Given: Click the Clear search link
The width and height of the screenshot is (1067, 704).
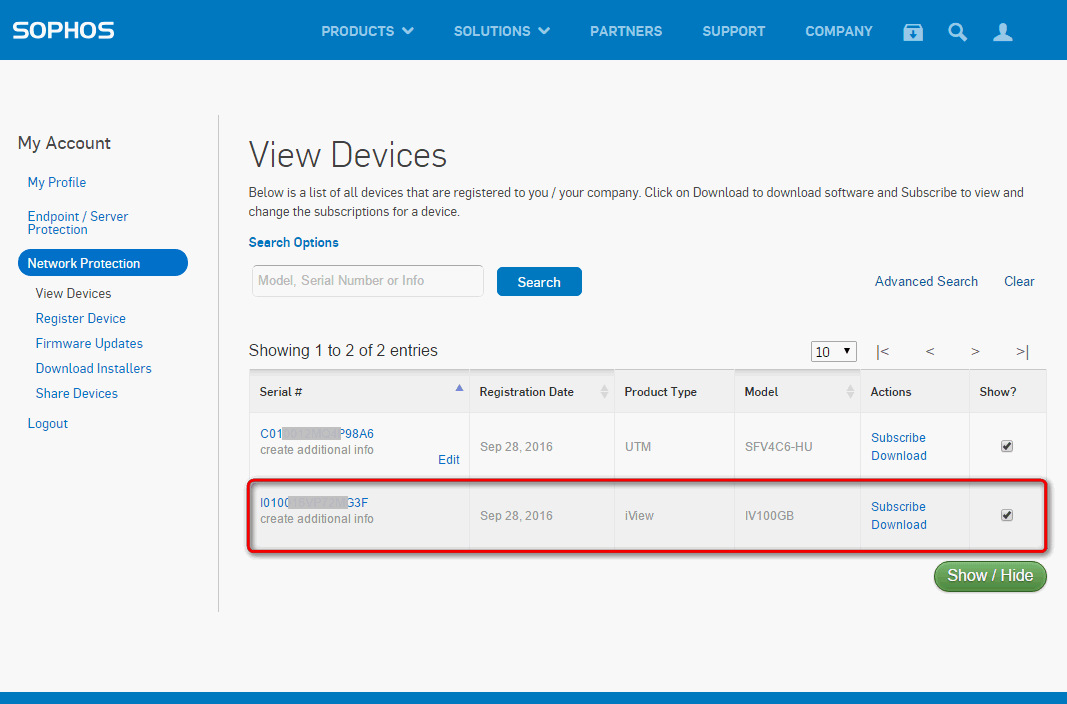Looking at the screenshot, I should [x=1019, y=282].
